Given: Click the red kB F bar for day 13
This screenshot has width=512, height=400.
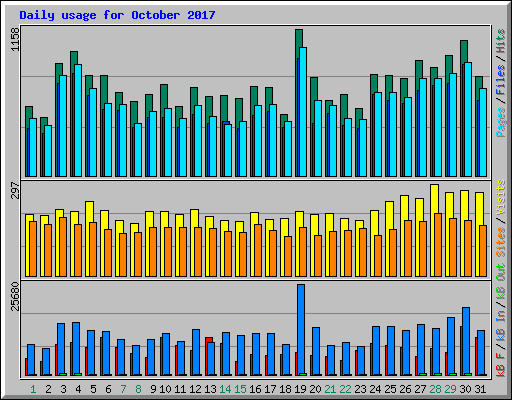Looking at the screenshot, I should (x=209, y=340).
